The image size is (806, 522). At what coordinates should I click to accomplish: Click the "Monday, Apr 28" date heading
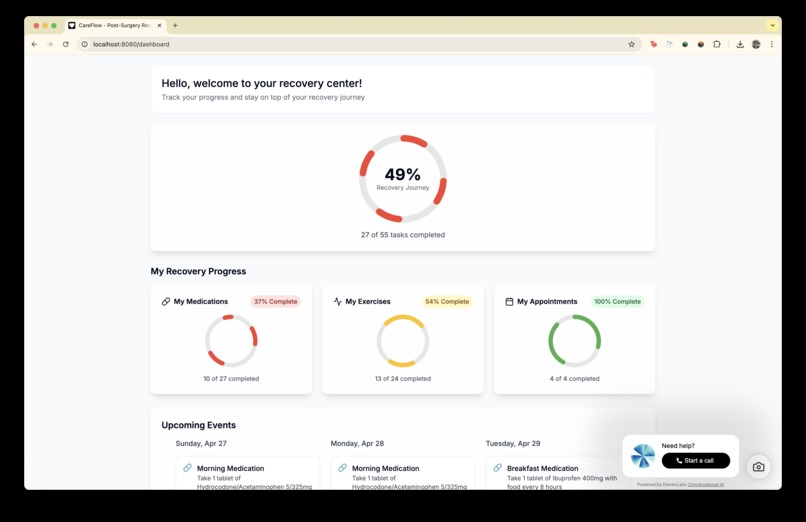(x=357, y=443)
